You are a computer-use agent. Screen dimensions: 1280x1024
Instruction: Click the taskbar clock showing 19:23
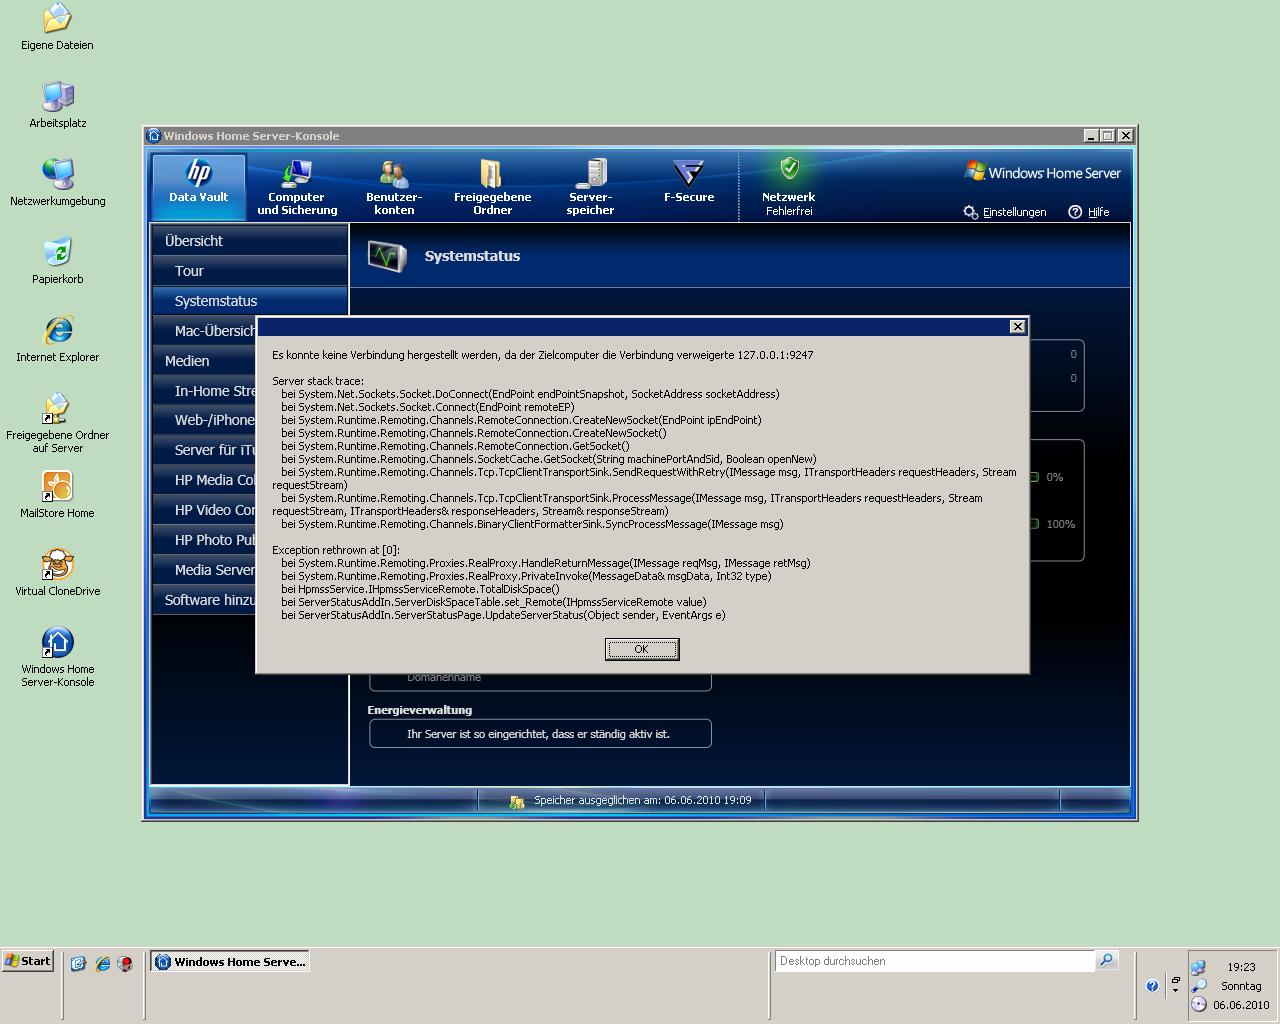[x=1241, y=967]
